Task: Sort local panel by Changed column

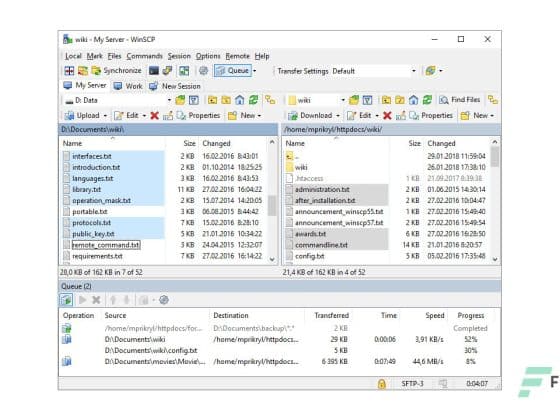Action: 216,144
